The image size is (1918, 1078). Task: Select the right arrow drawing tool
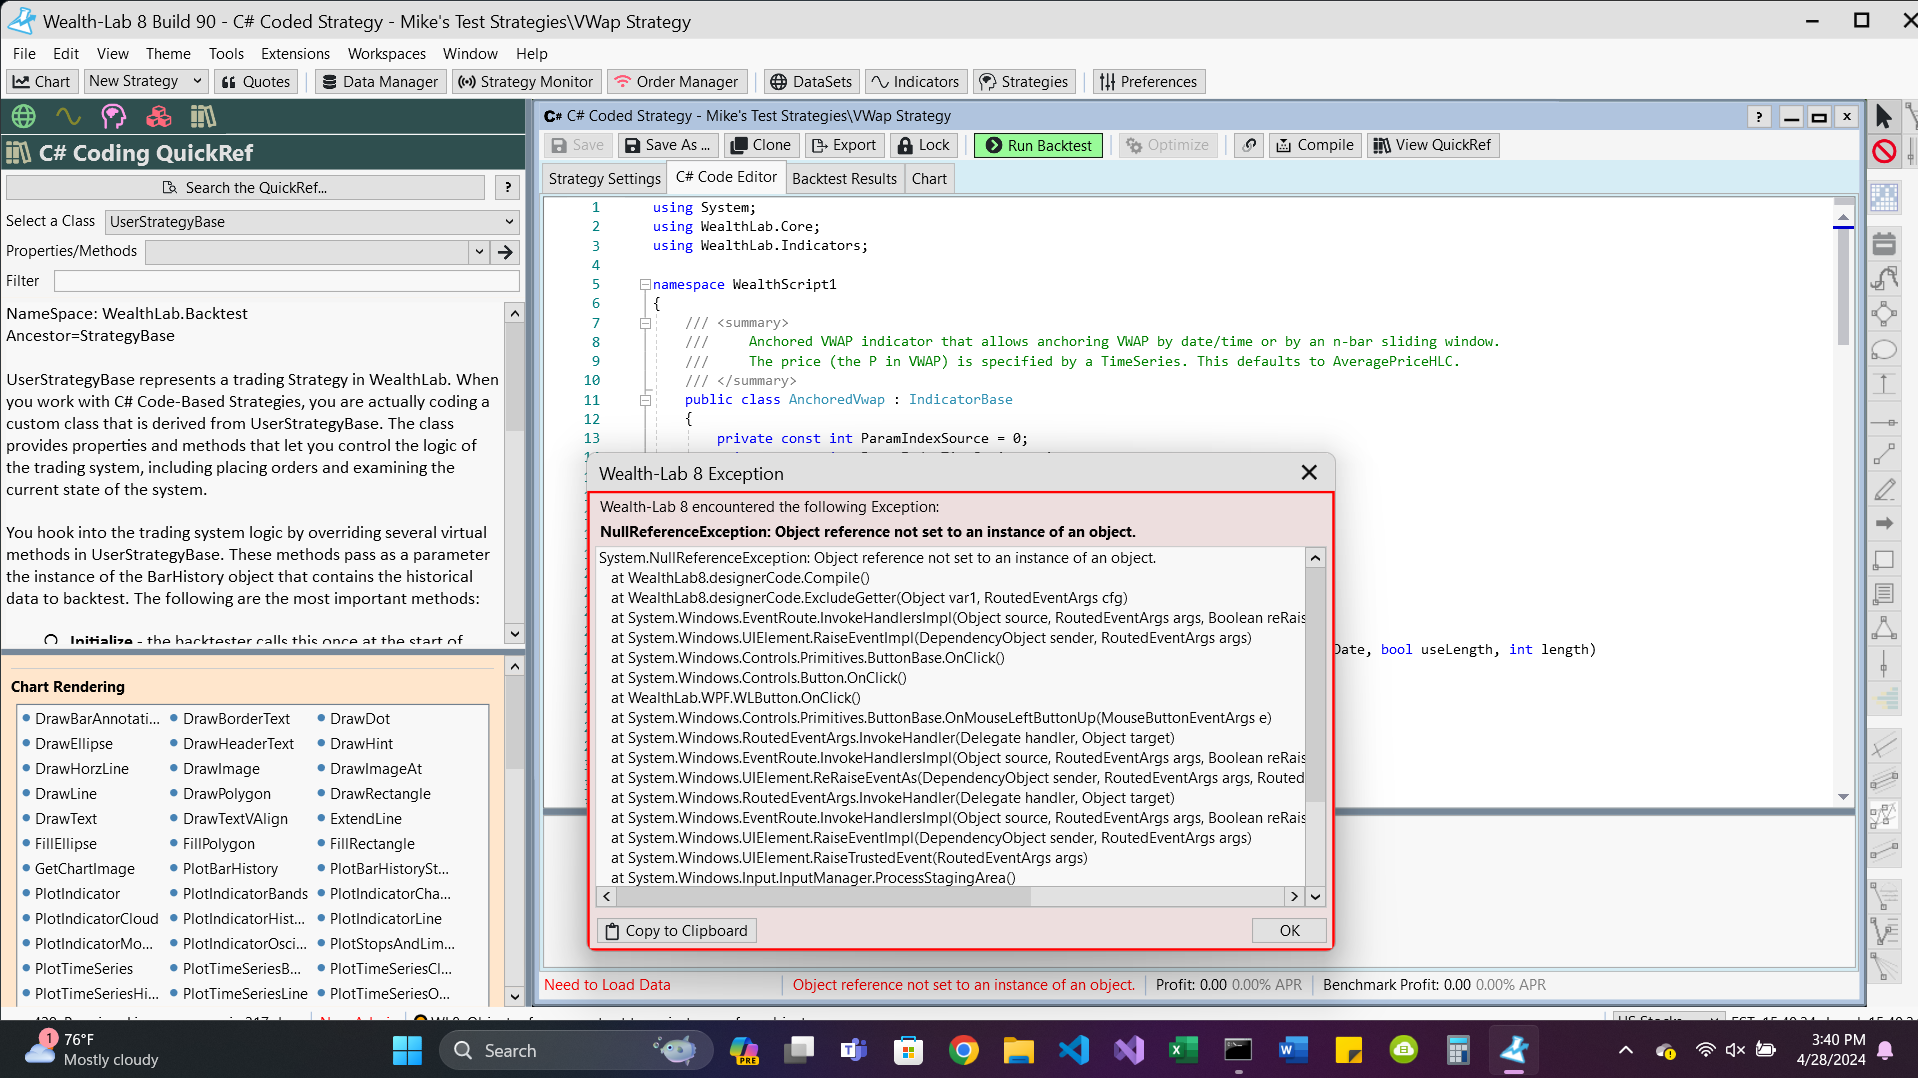coord(1884,524)
